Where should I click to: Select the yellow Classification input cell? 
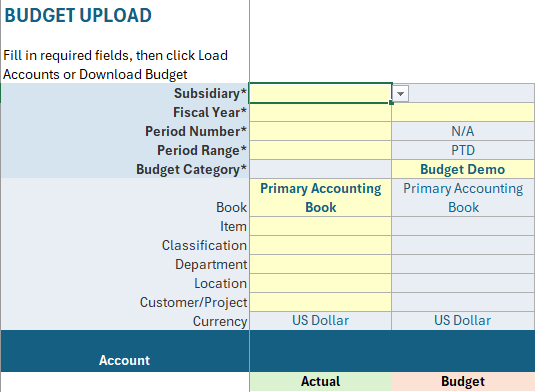point(321,245)
